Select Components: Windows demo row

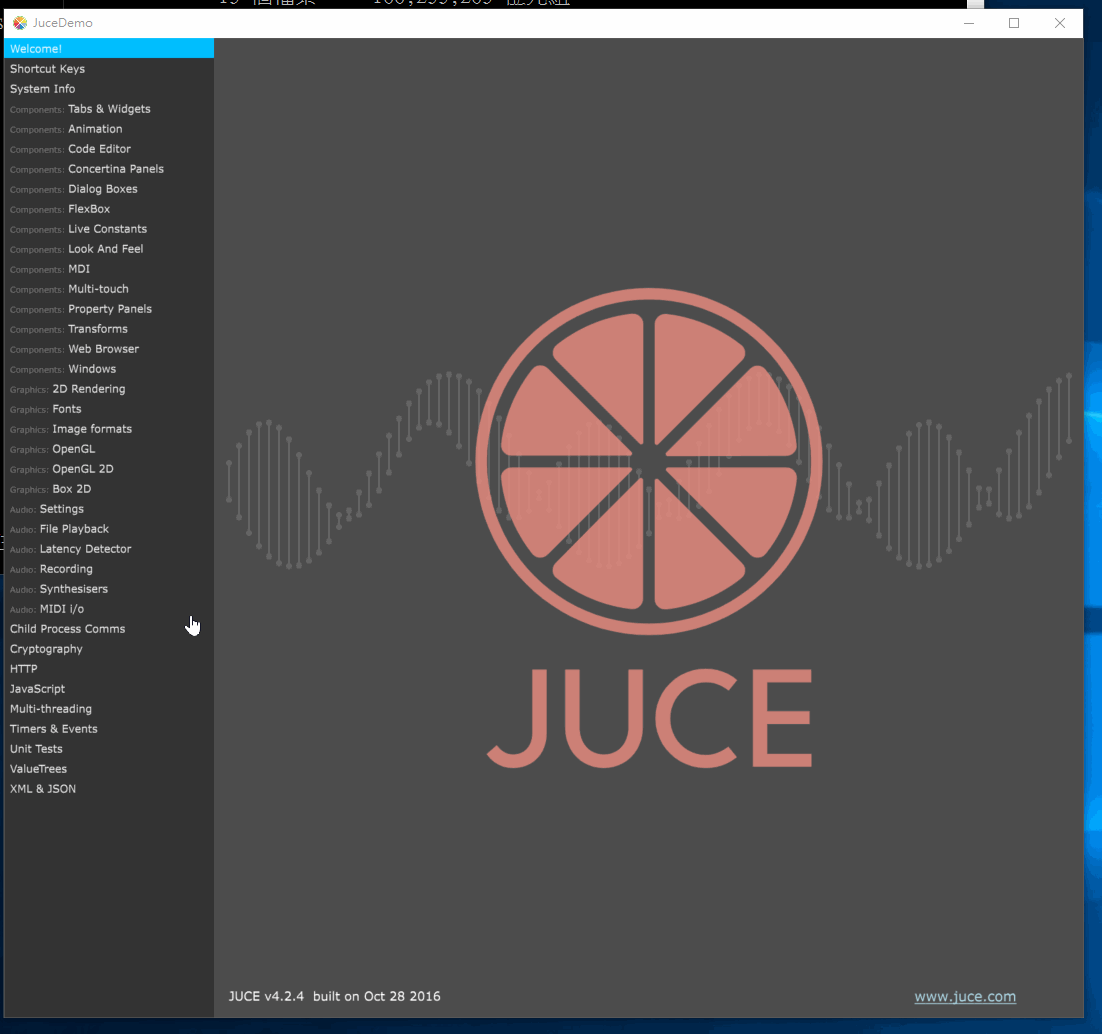[x=109, y=369]
